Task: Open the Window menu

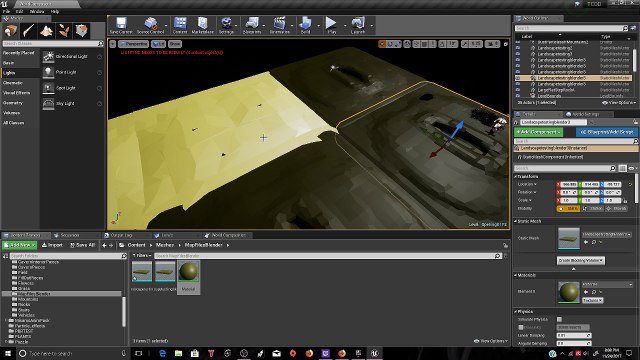Action: [37, 11]
